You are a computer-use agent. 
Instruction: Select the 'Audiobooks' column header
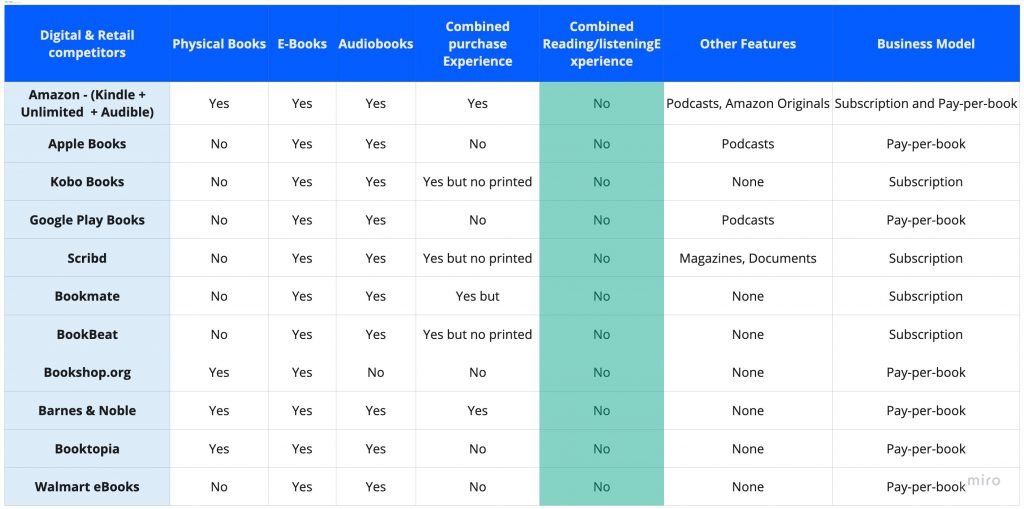(x=376, y=44)
